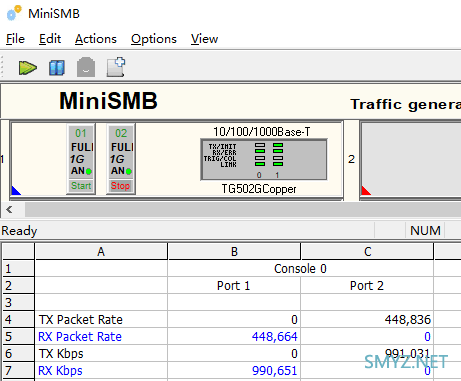Click the MiniSMB app icon in title bar
The width and height of the screenshot is (461, 381).
point(14,13)
